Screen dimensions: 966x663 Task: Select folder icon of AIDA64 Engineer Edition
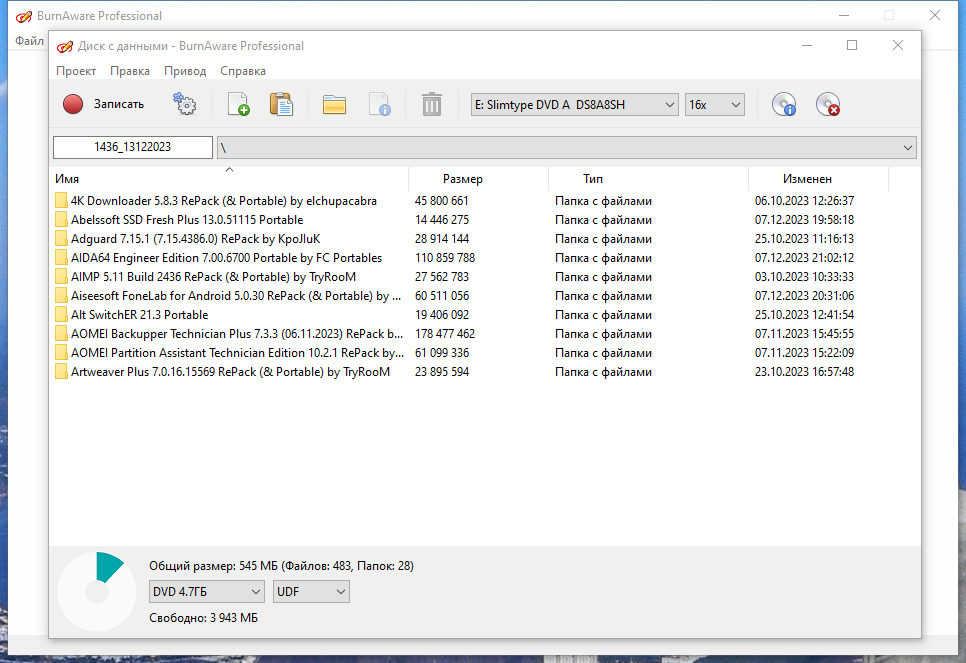click(x=61, y=258)
